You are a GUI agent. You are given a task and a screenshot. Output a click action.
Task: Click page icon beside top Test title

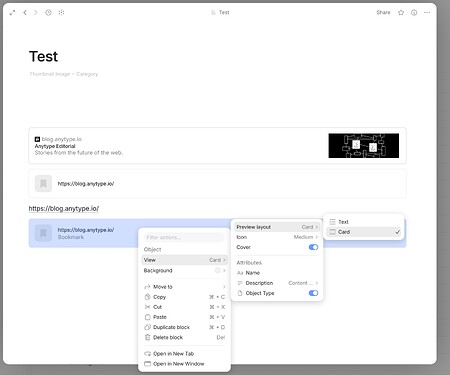(x=213, y=13)
